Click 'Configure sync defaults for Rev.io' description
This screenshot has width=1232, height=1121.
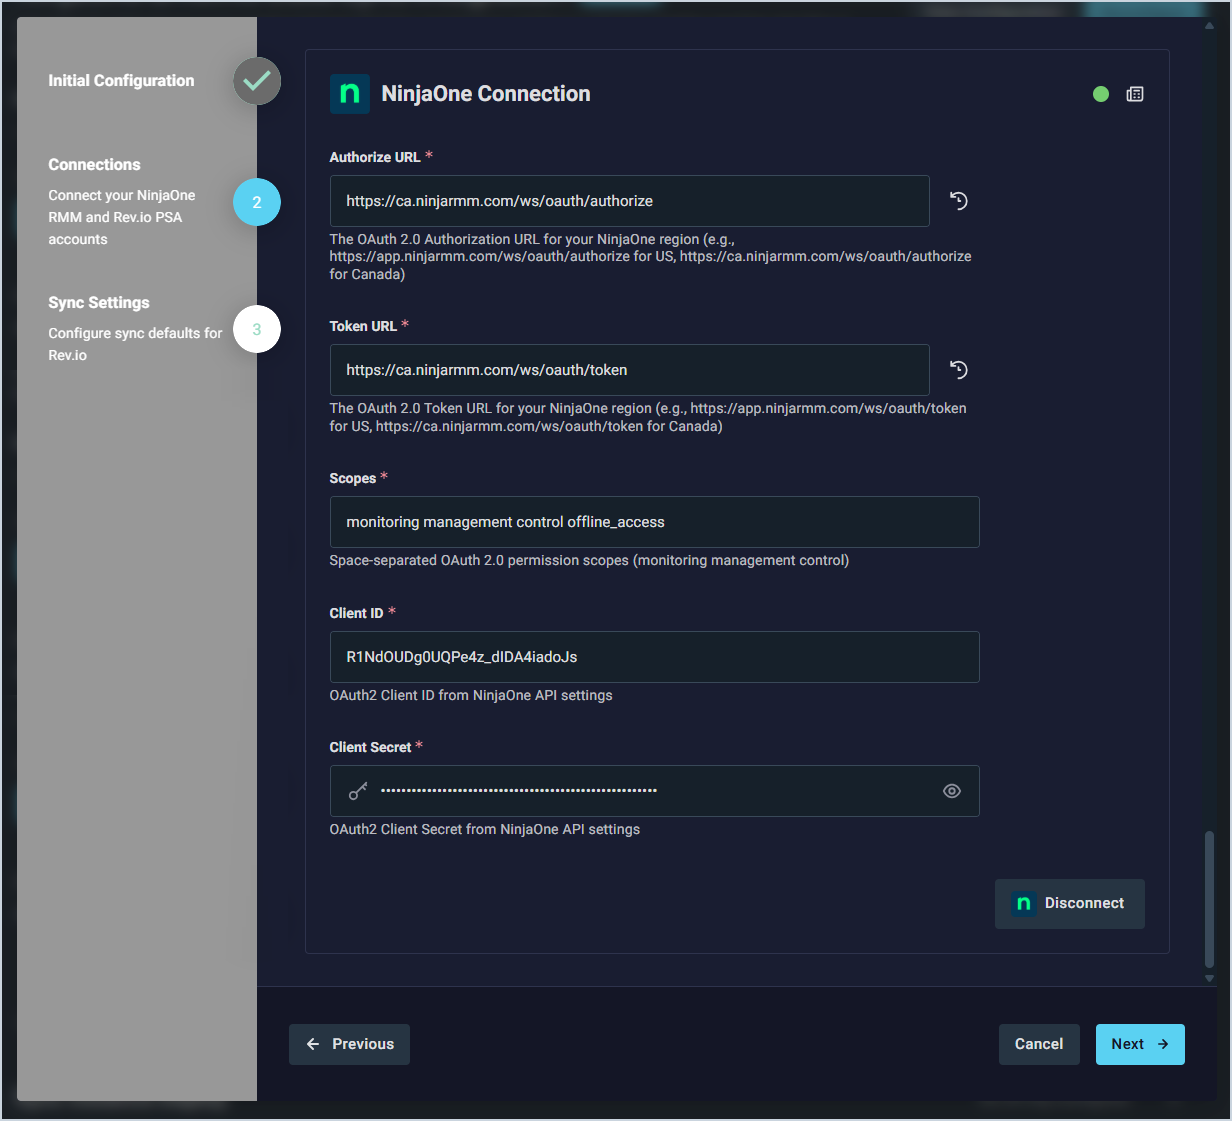coord(135,344)
